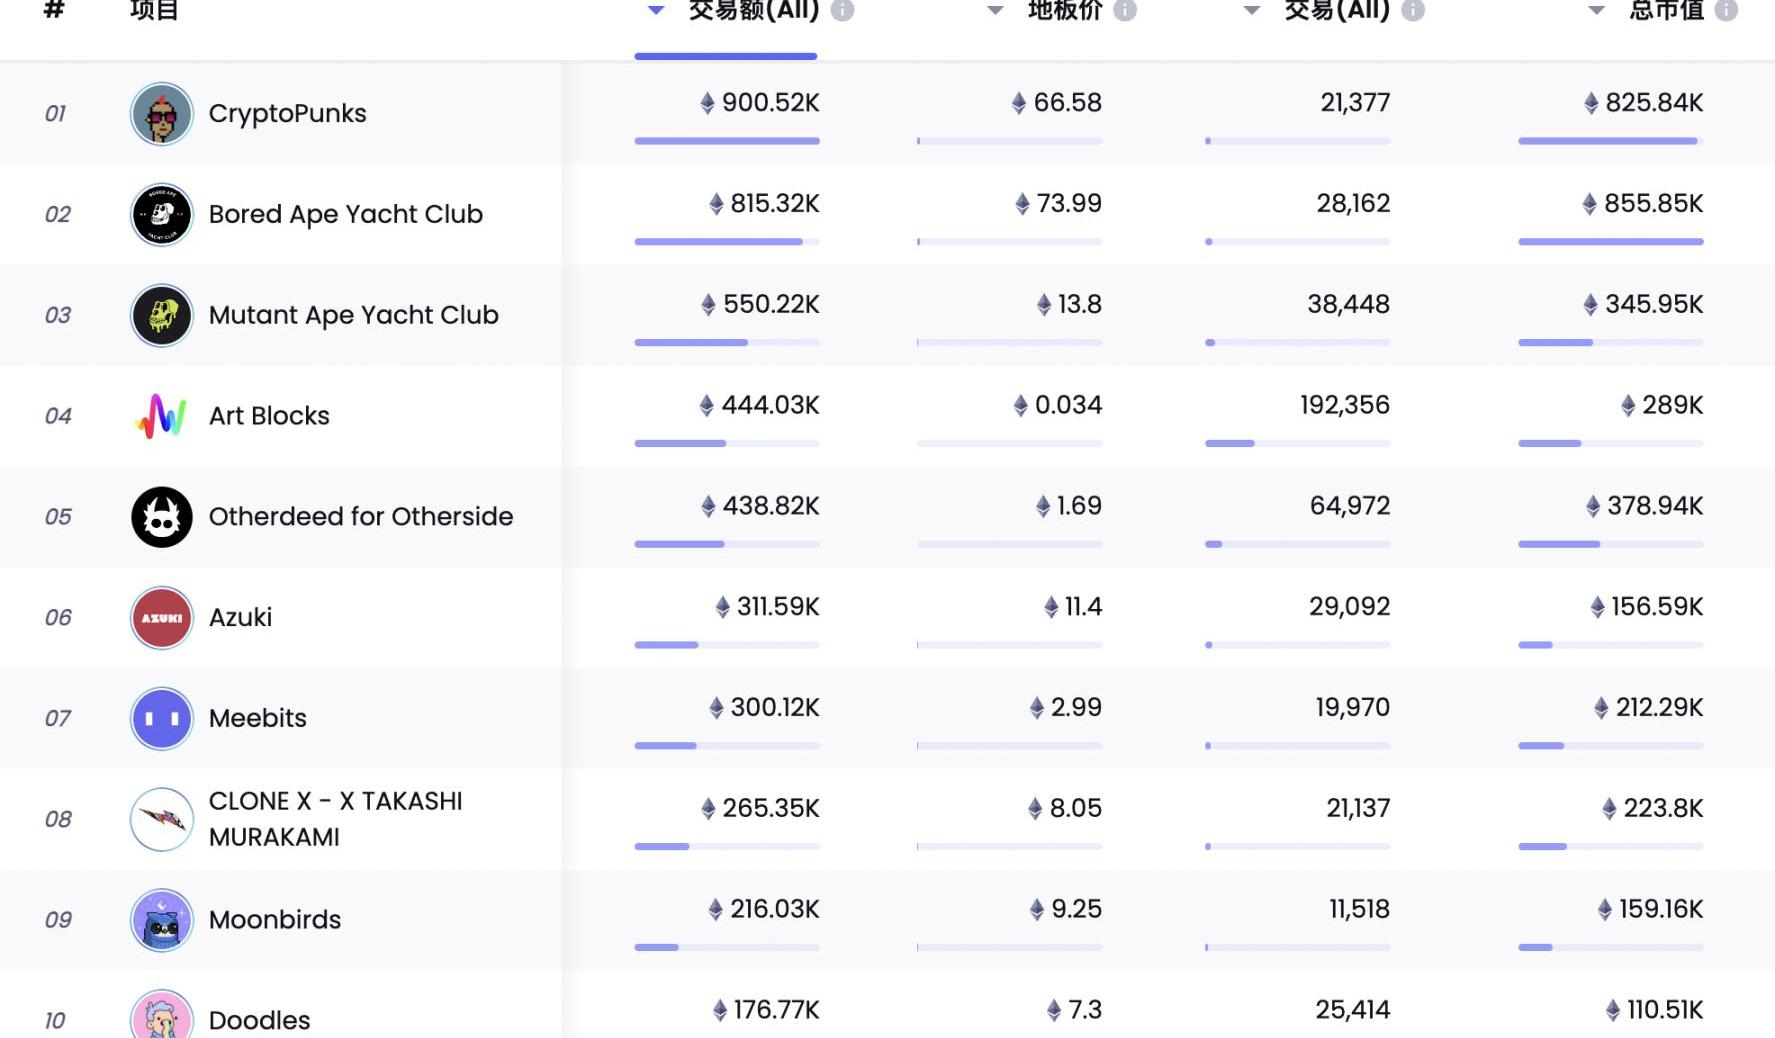The image size is (1775, 1038).
Task: Sort by 交易额(All) dropdown arrow
Action: 656,10
